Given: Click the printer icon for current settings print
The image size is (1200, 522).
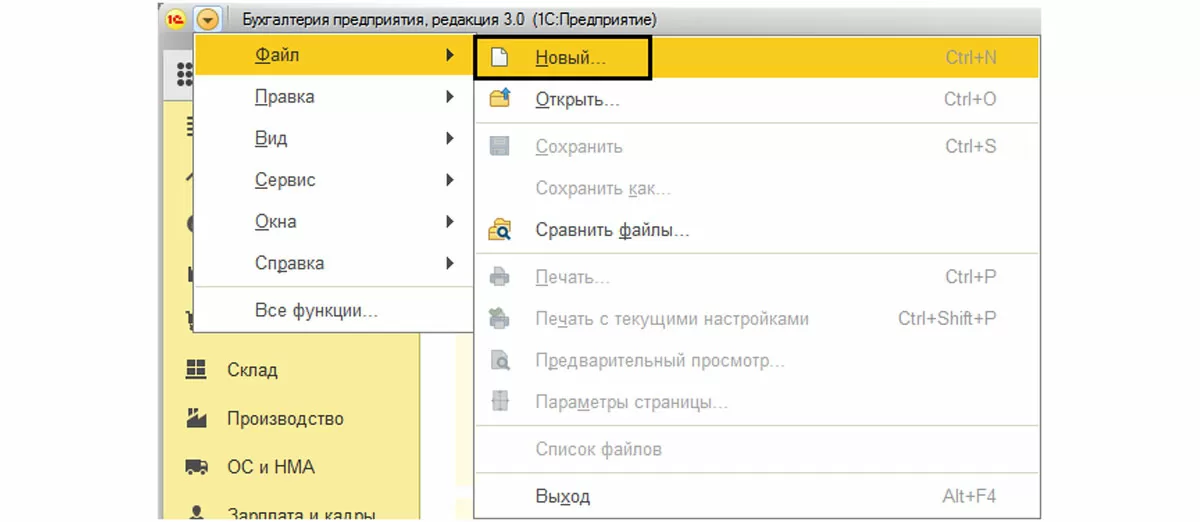Looking at the screenshot, I should click(499, 319).
